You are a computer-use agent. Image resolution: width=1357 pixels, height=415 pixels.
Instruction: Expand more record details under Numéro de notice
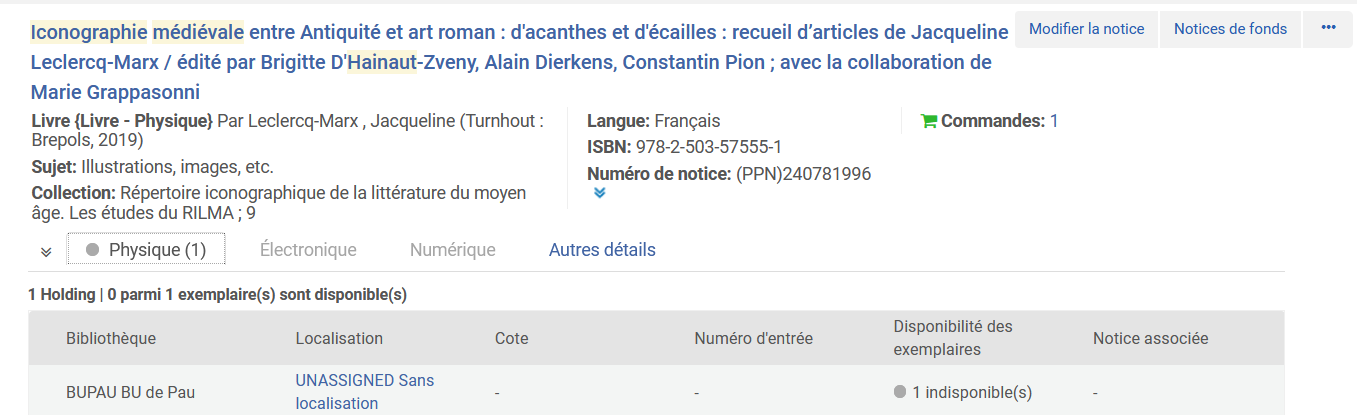599,193
